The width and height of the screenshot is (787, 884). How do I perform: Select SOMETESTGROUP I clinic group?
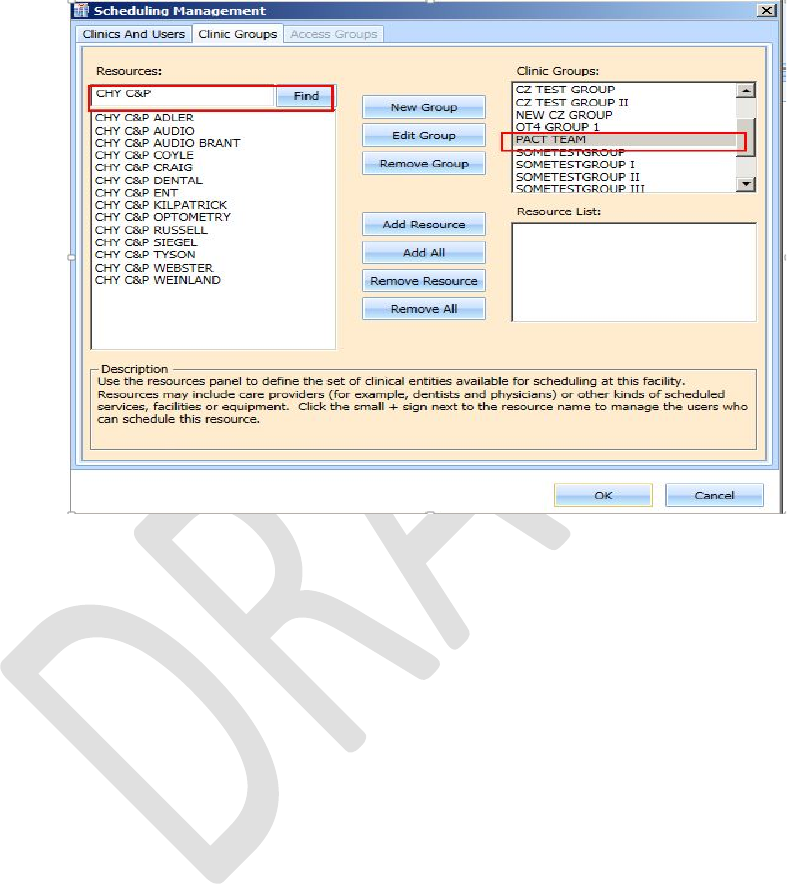click(575, 165)
